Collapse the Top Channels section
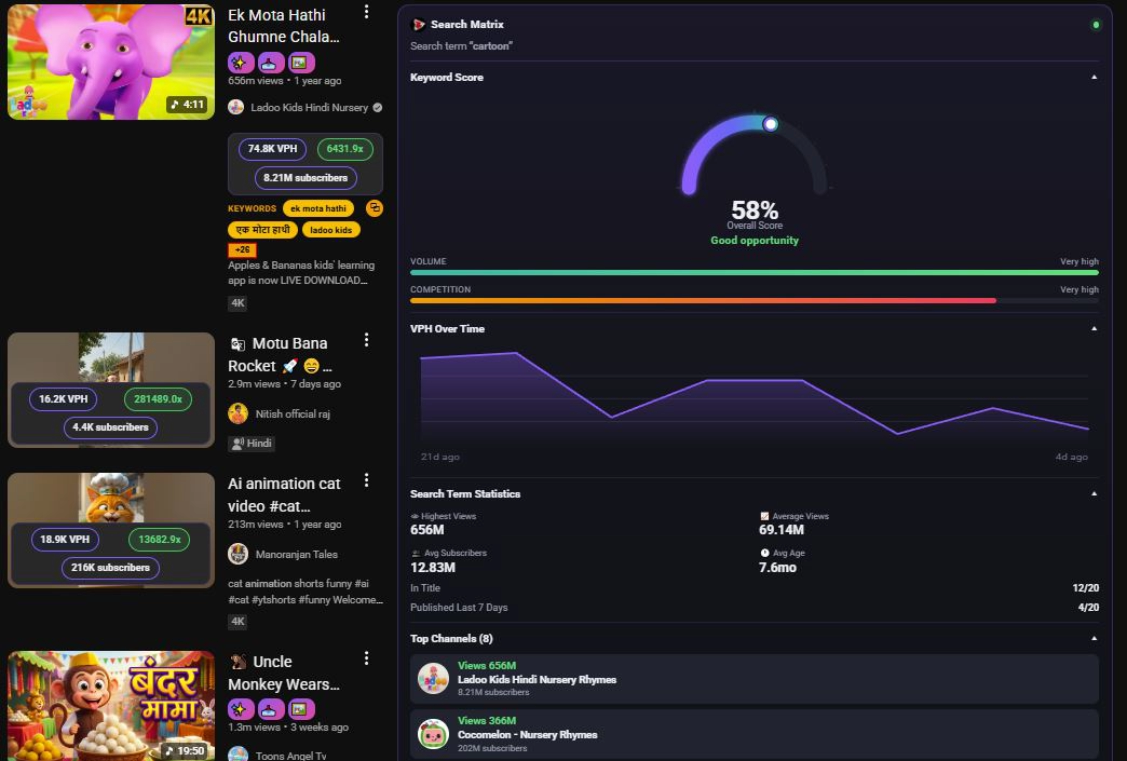Viewport: 1127px width, 761px height. (1094, 638)
